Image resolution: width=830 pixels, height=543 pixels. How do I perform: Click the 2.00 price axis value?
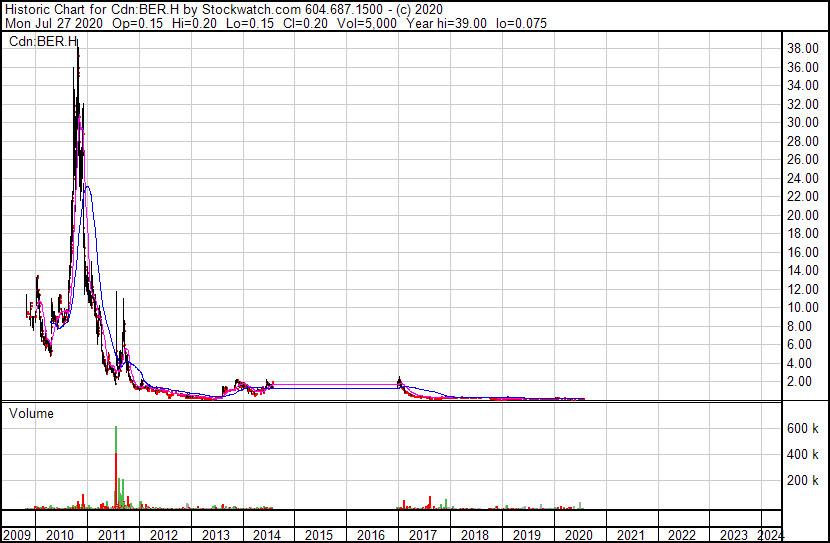(799, 382)
